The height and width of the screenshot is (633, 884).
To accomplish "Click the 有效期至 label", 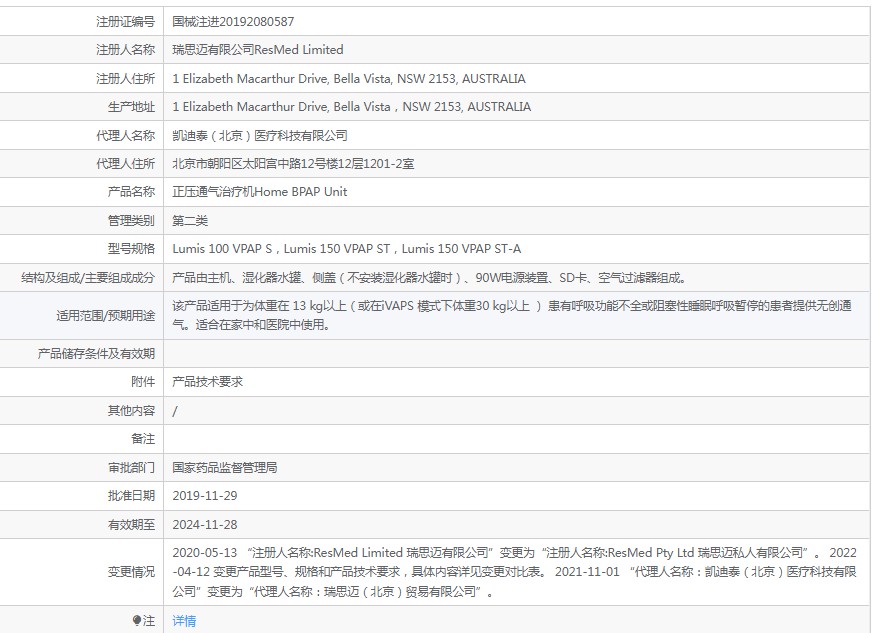I will 131,524.
